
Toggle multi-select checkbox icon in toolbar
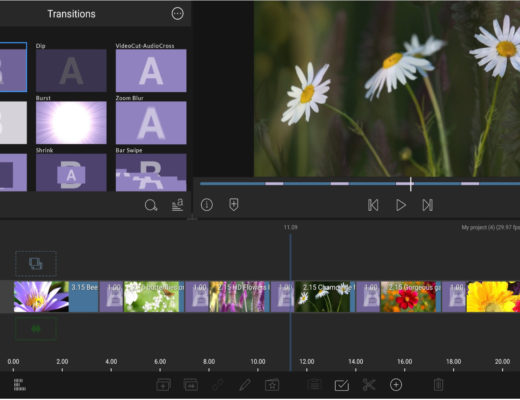click(342, 385)
